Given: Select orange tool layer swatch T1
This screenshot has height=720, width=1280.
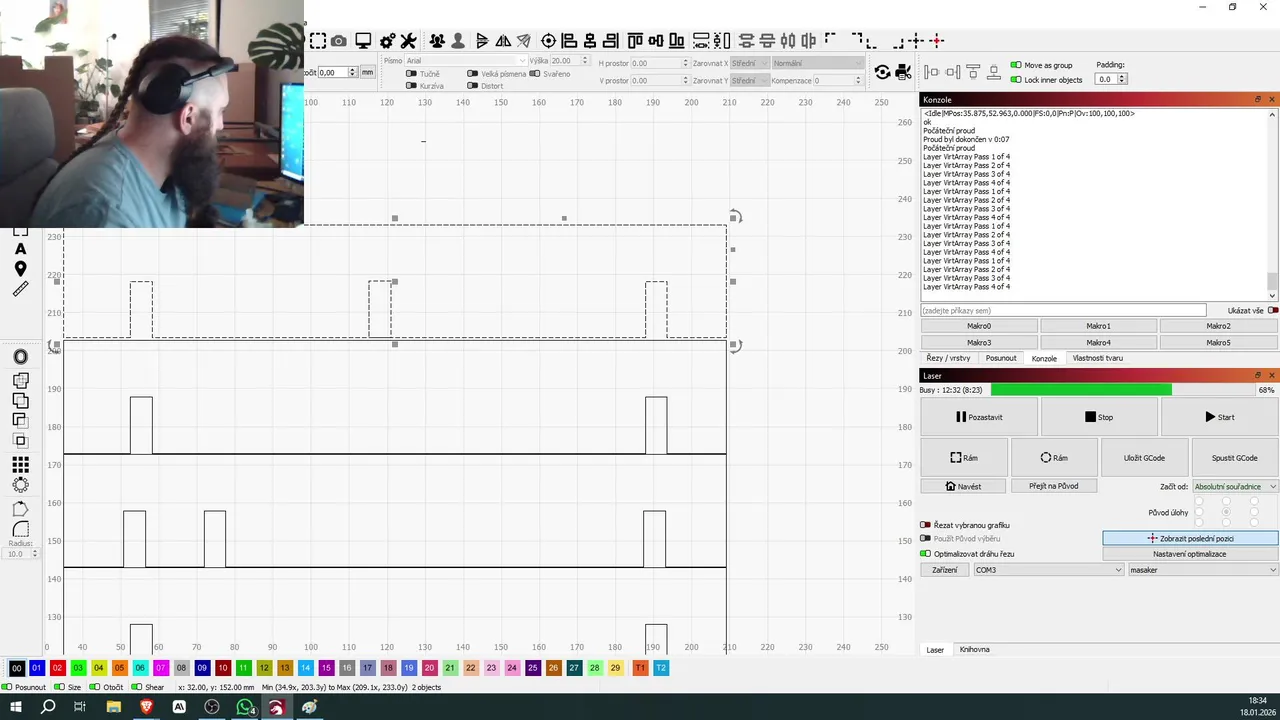Looking at the screenshot, I should 640,668.
